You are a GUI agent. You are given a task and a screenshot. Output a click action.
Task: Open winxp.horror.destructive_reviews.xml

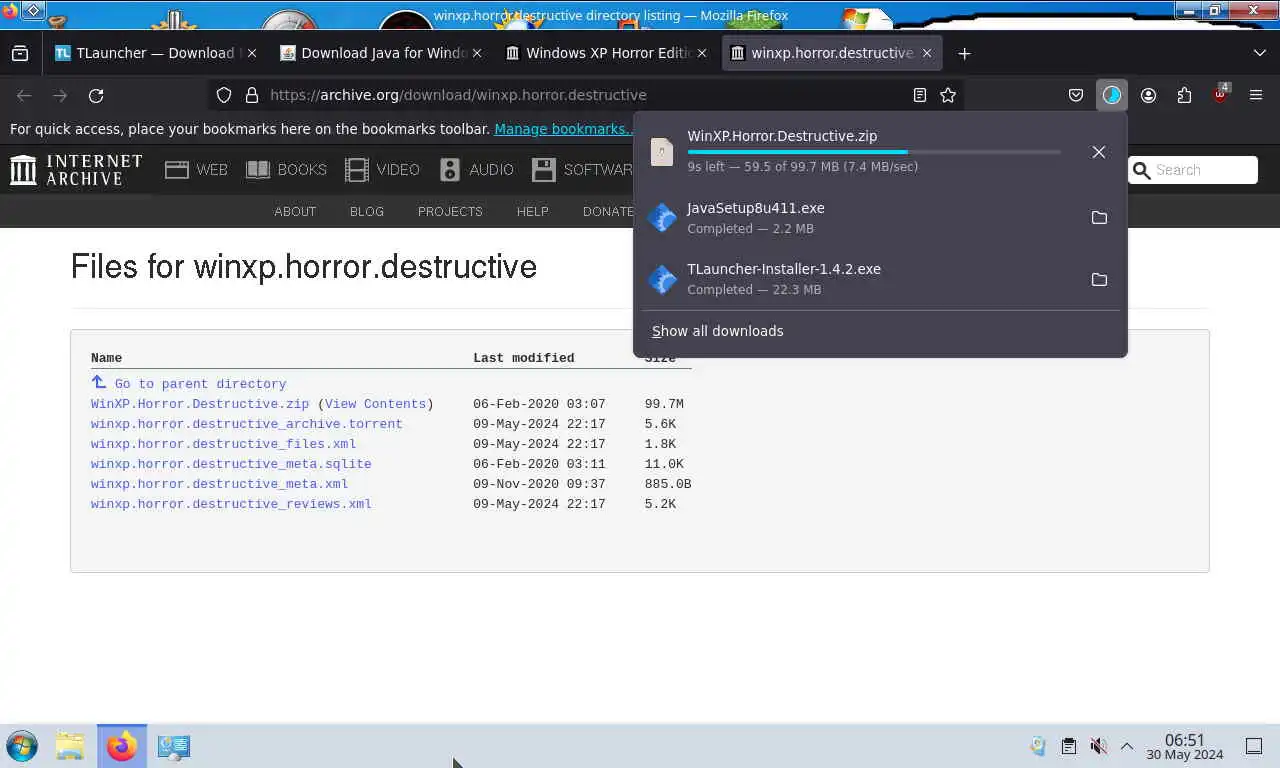point(231,504)
